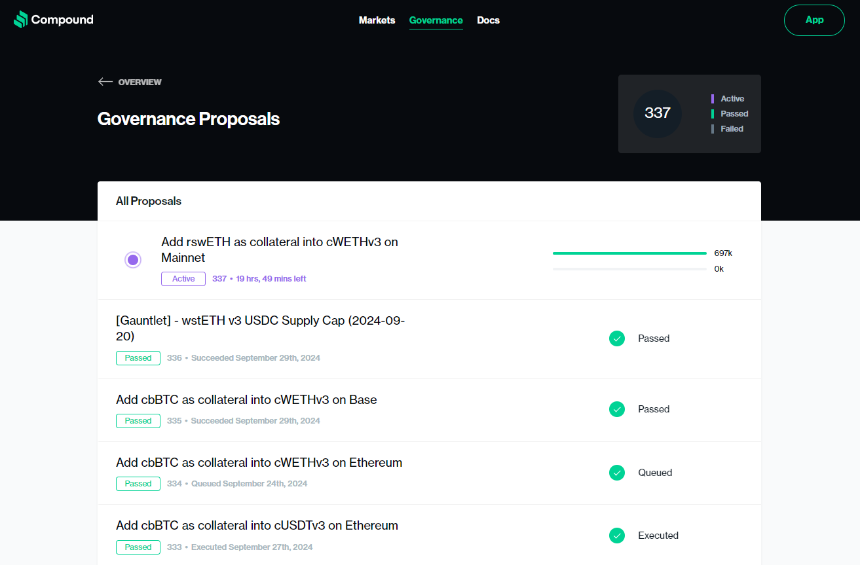This screenshot has width=860, height=565.
Task: Click the back arrow next to Overview
Action: click(105, 82)
